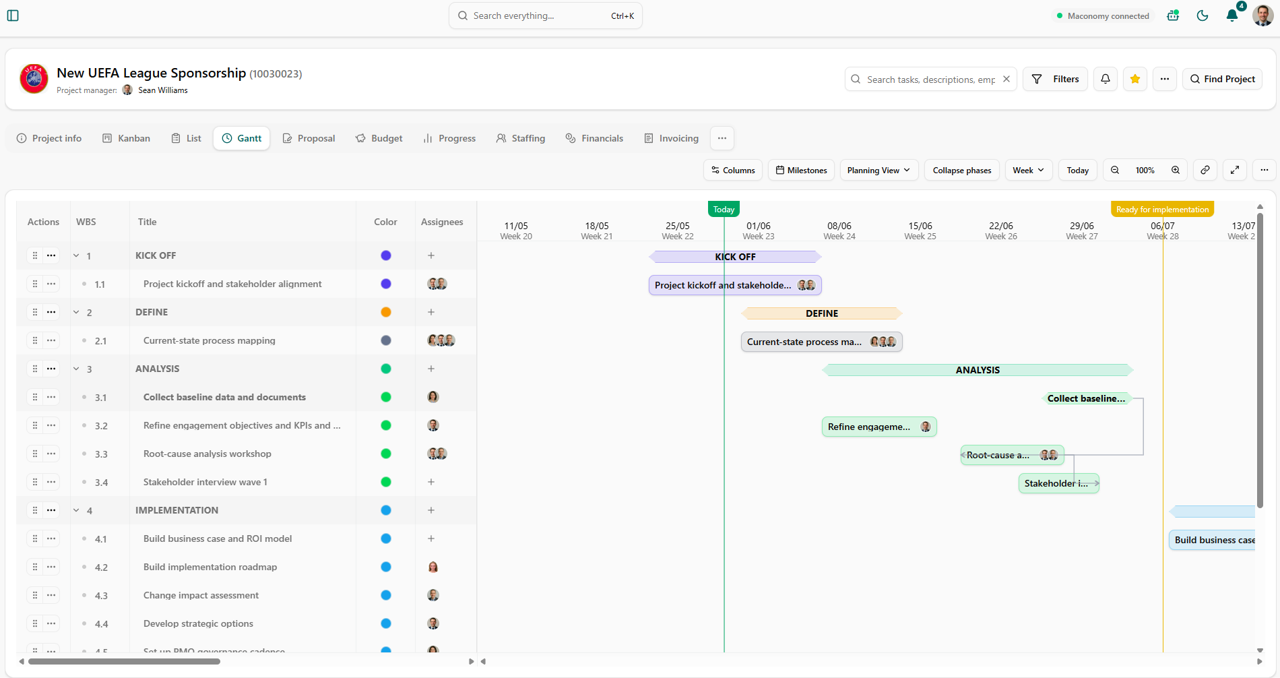Open the Staffing tab
This screenshot has height=678, width=1280.
coord(520,138)
